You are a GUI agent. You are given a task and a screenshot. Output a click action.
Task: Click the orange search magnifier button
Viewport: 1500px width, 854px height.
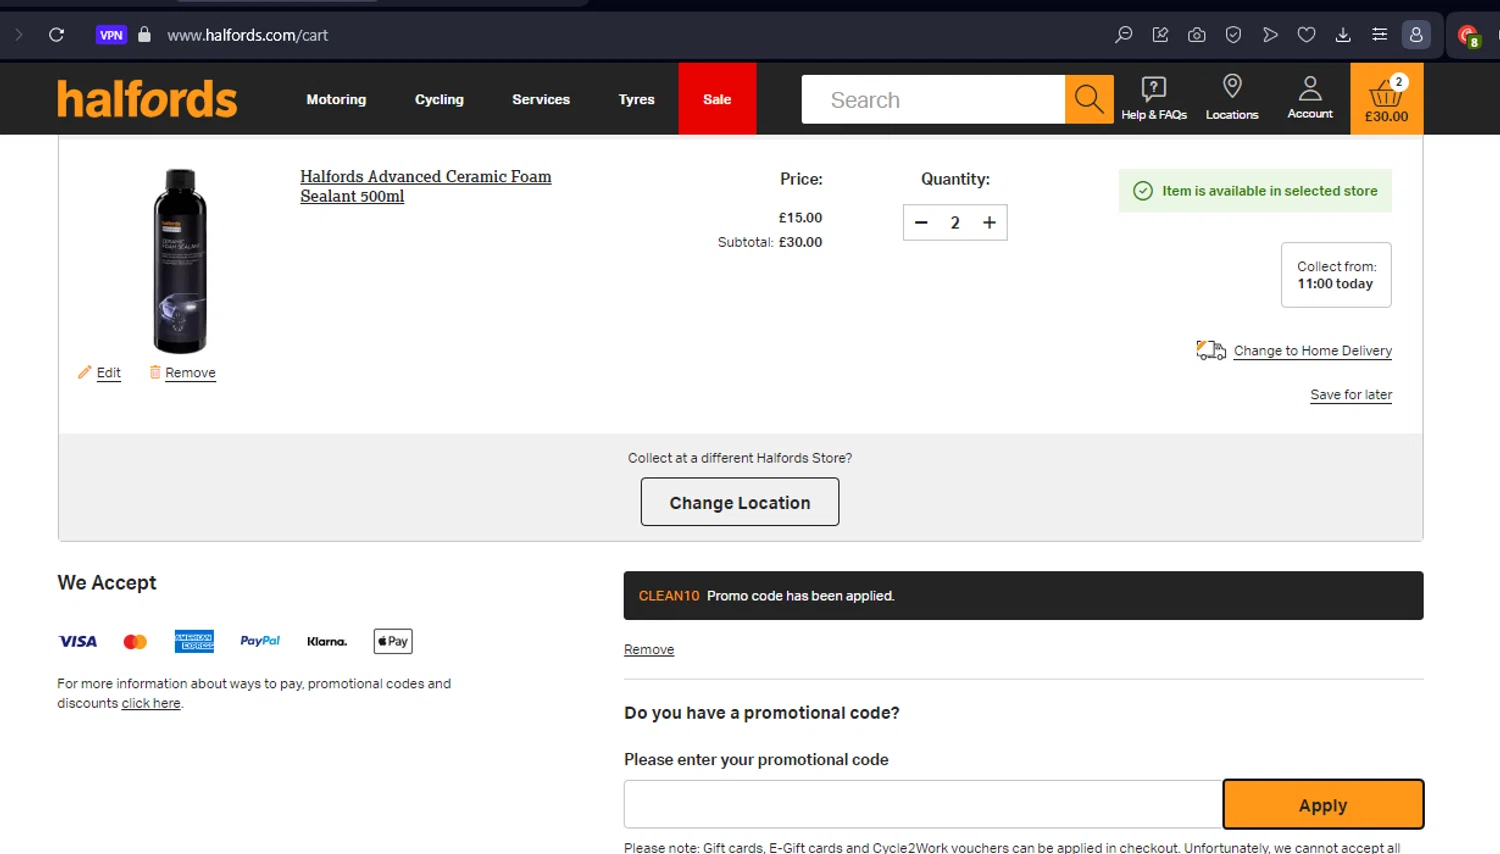pos(1089,99)
